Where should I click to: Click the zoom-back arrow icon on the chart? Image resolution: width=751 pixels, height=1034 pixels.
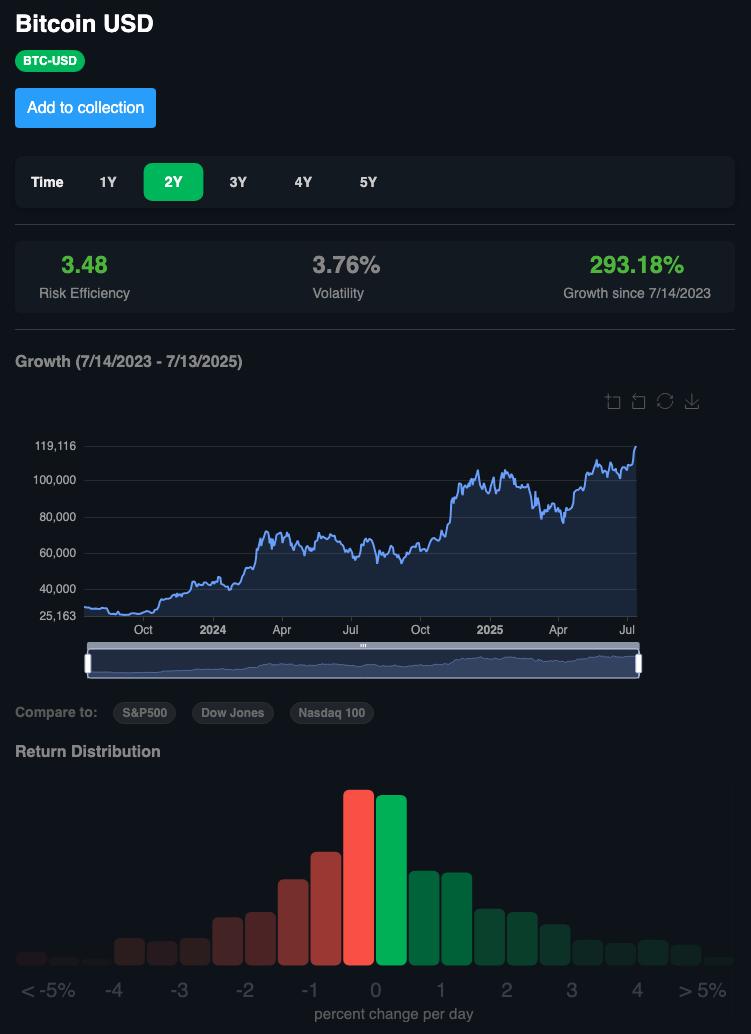tap(638, 401)
